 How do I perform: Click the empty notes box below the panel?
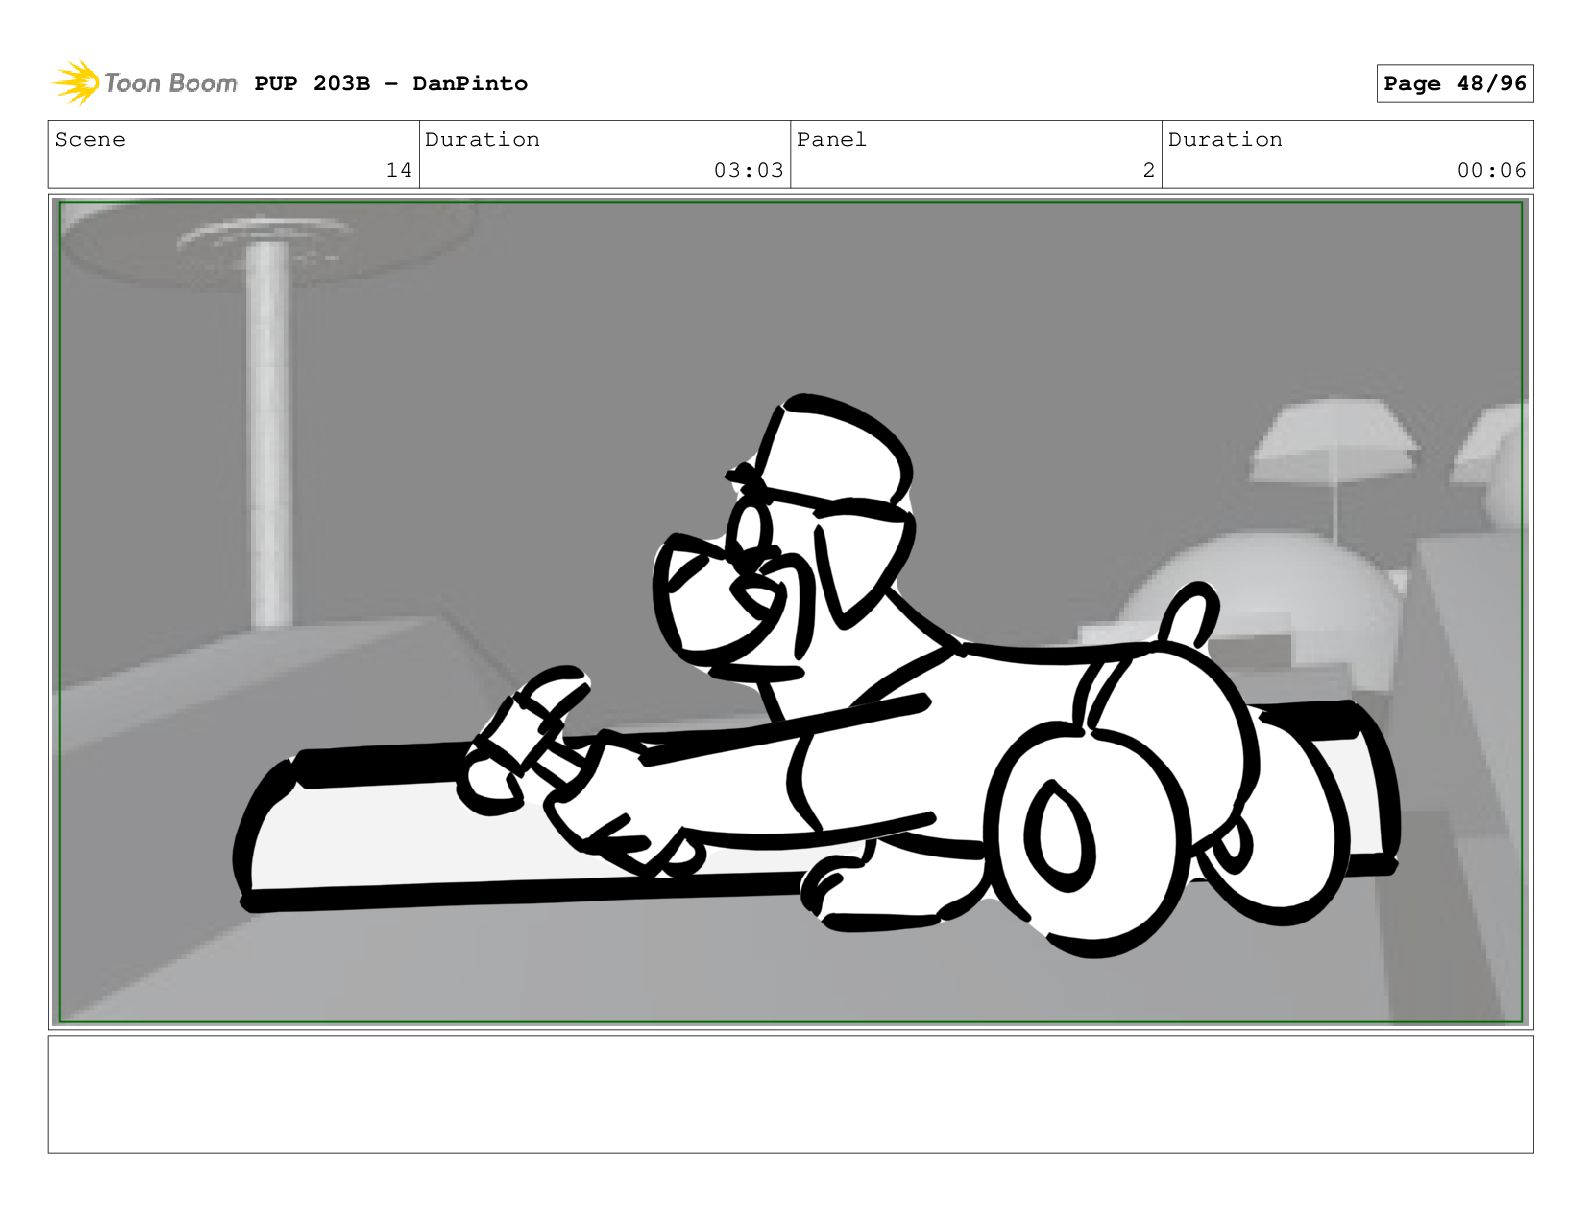pyautogui.click(x=790, y=1094)
